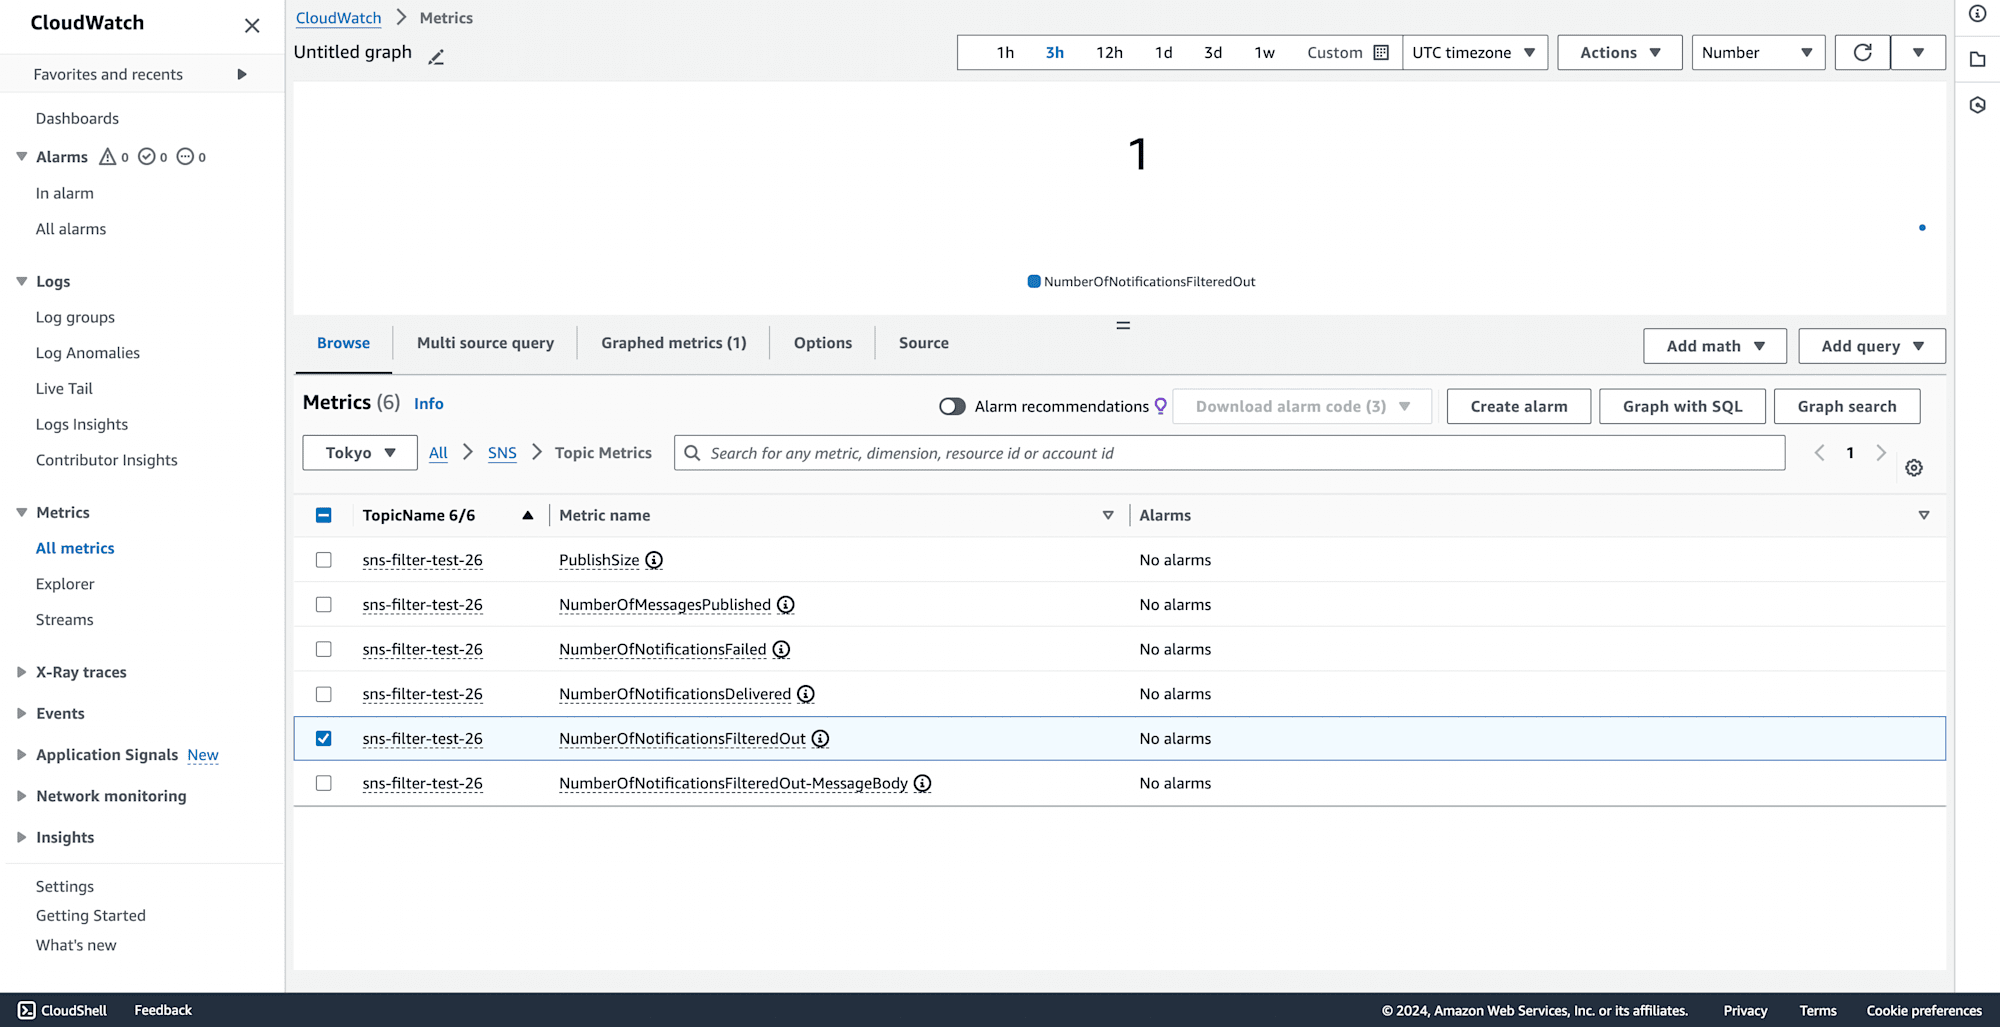Click the info icon beside NumberOfMessagesPublished
Image resolution: width=2000 pixels, height=1027 pixels.
786,605
